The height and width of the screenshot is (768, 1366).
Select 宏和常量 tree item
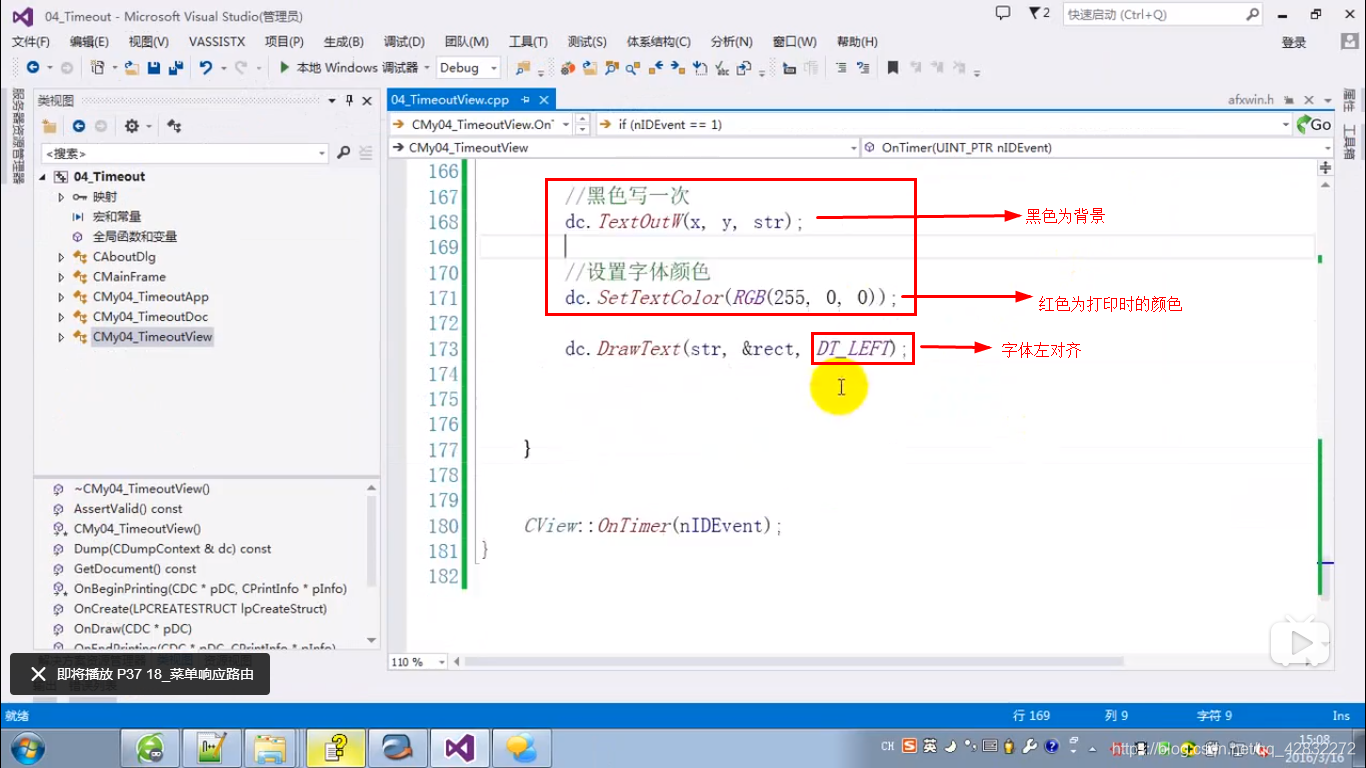(x=117, y=217)
